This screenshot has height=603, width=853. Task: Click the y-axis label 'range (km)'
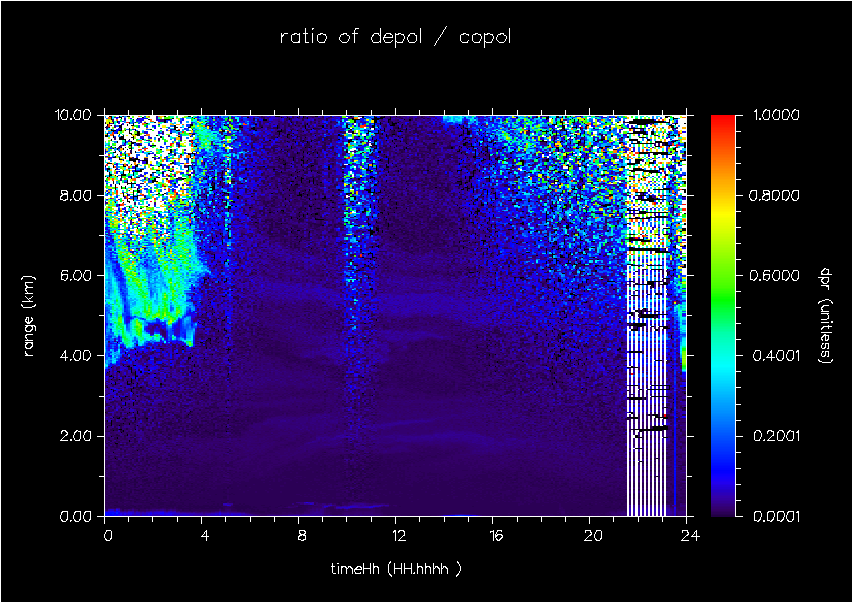click(x=29, y=316)
